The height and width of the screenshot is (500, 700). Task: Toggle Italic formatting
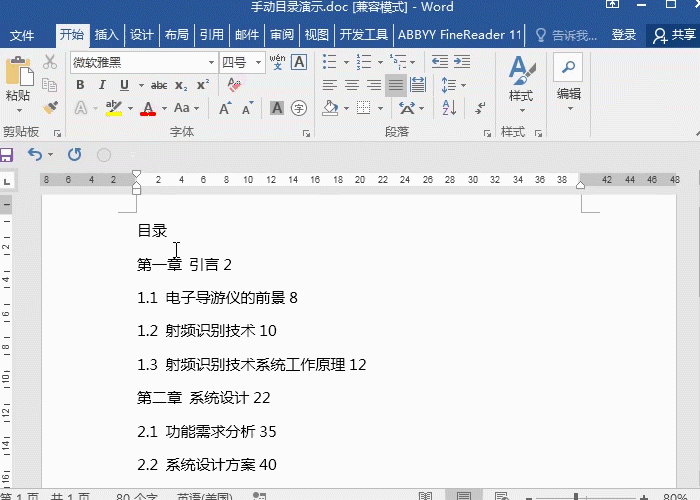[x=102, y=85]
